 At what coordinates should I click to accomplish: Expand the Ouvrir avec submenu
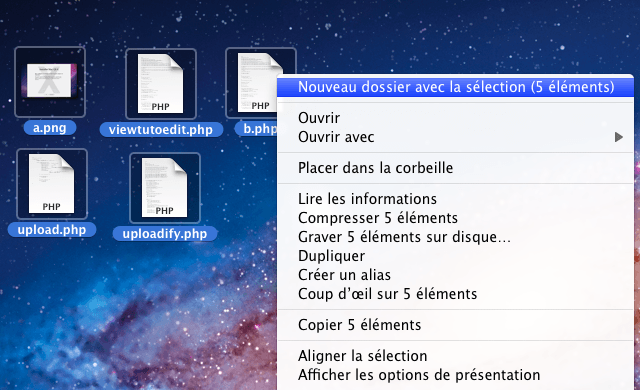coord(456,137)
